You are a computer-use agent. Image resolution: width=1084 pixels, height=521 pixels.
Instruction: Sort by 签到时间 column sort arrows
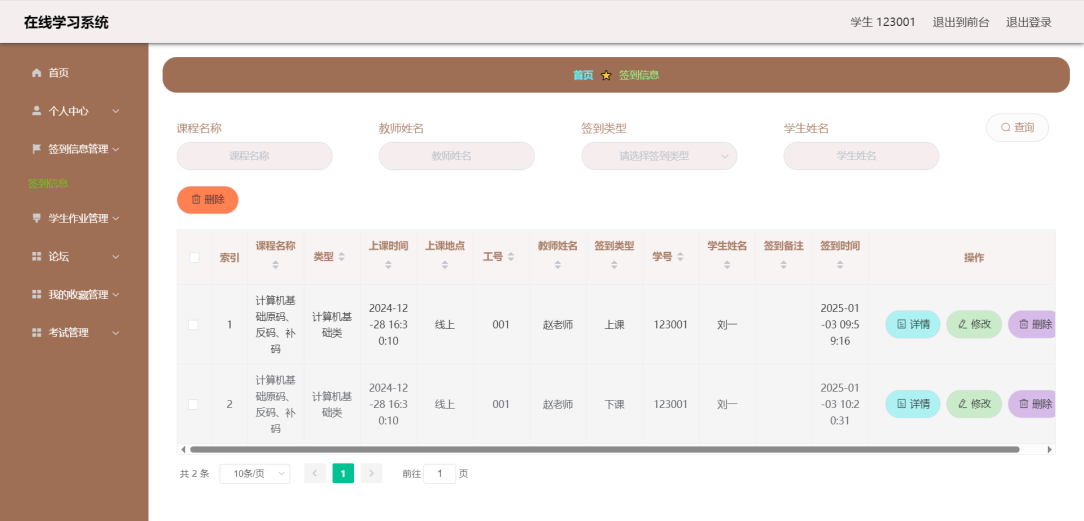839,264
